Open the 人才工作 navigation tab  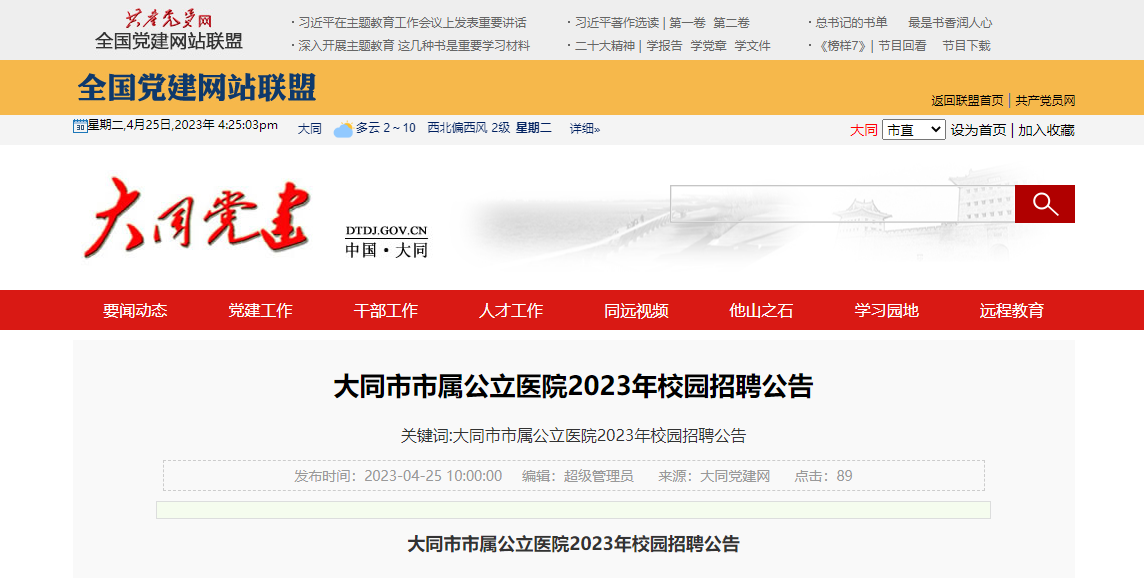(511, 310)
